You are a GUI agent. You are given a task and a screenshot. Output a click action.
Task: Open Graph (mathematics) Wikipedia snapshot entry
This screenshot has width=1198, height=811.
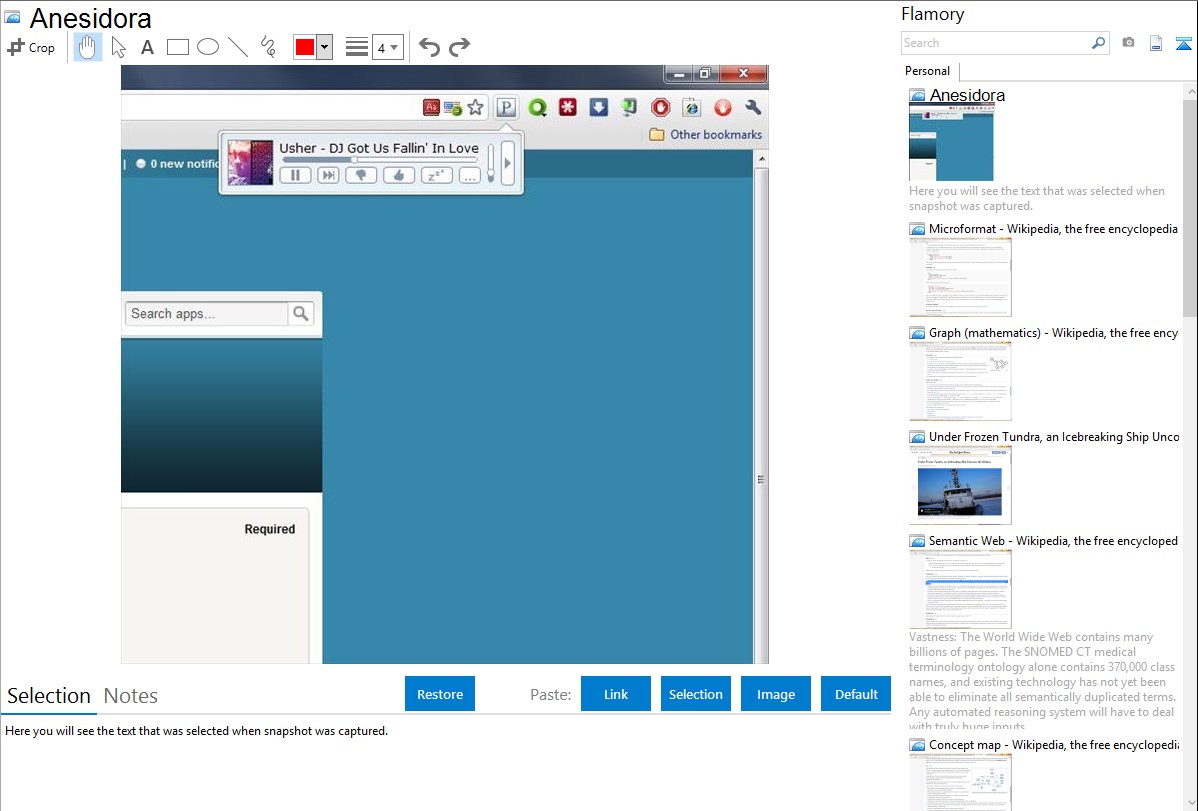click(1053, 333)
